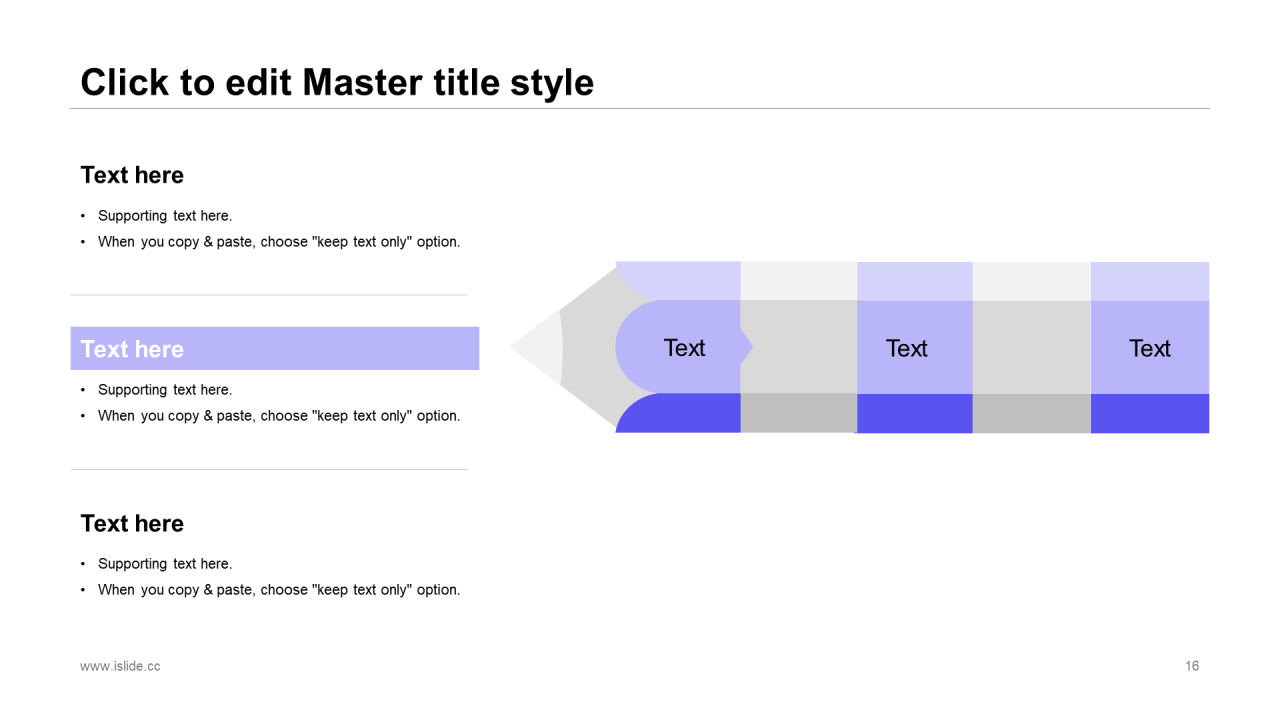The width and height of the screenshot is (1280, 720).
Task: Select the last 'Text here' heading above the footer
Action: coord(132,523)
